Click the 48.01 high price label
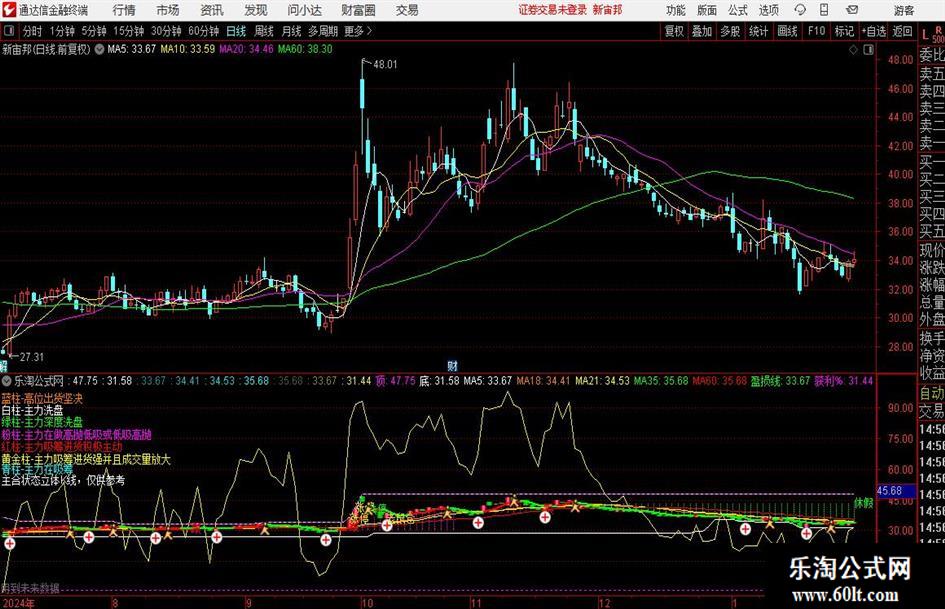Screen dimensions: 945x609 click(385, 64)
